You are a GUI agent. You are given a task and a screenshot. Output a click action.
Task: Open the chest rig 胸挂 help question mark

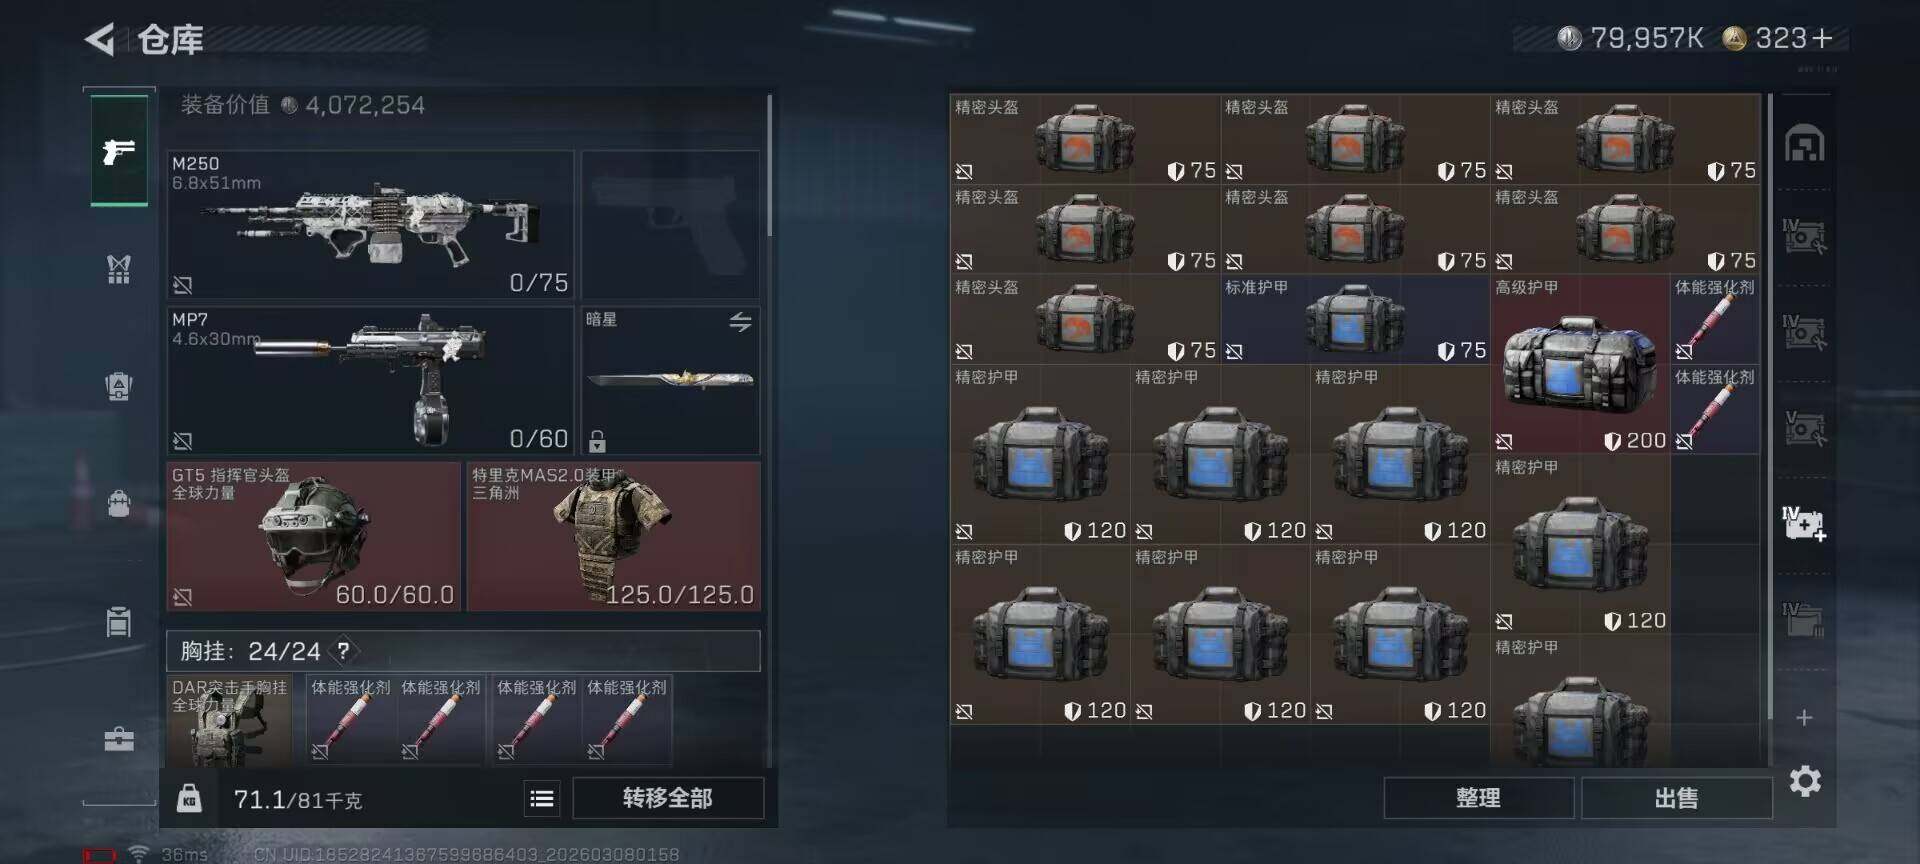coord(343,651)
